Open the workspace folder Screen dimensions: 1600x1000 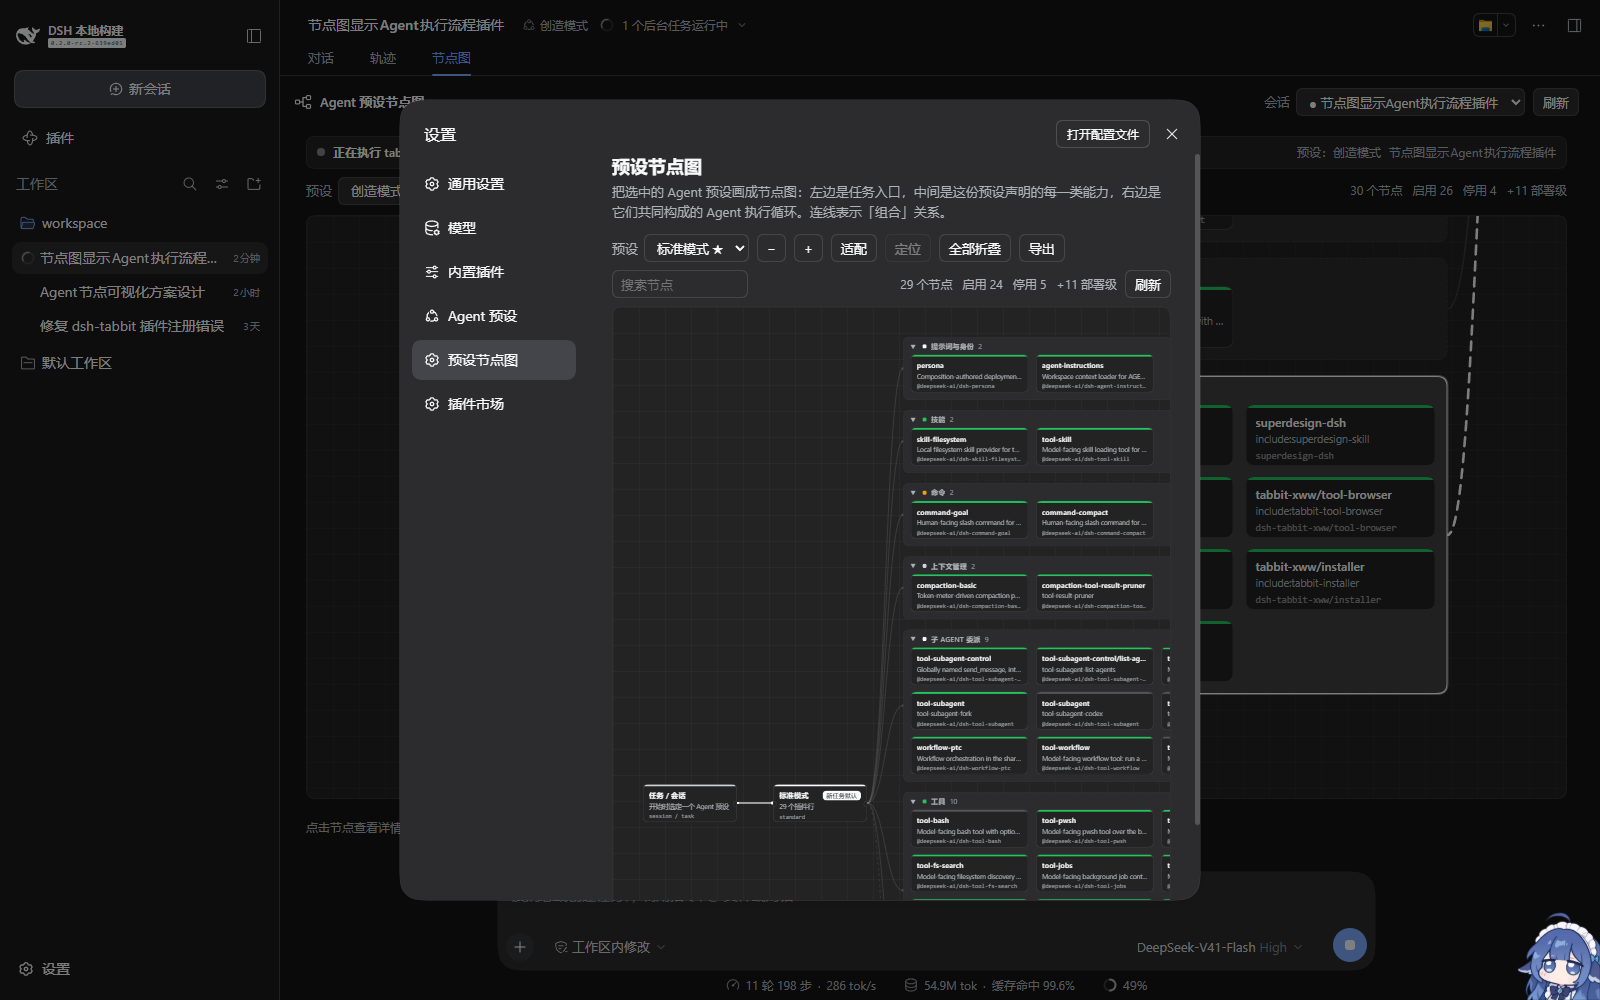140,223
